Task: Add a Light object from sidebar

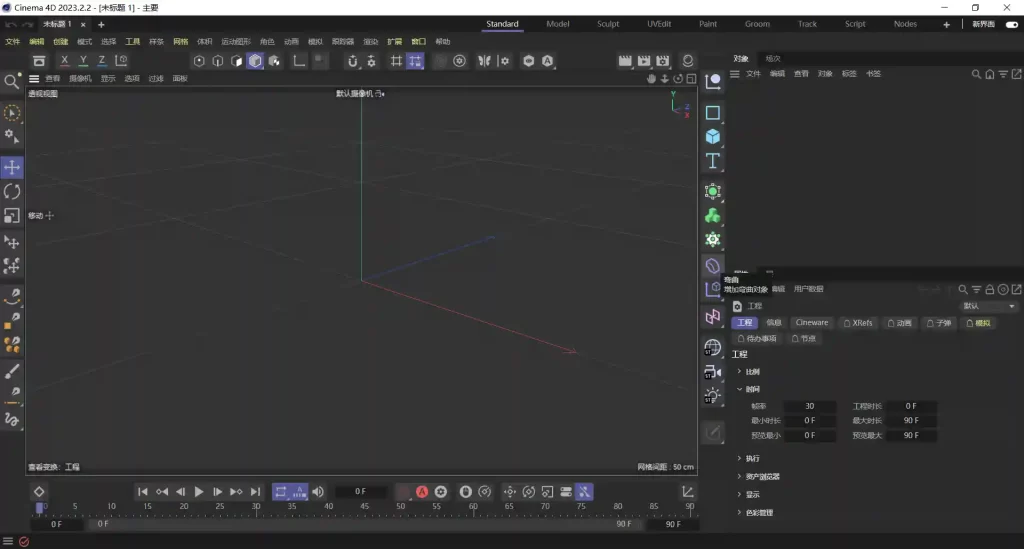Action: point(713,396)
